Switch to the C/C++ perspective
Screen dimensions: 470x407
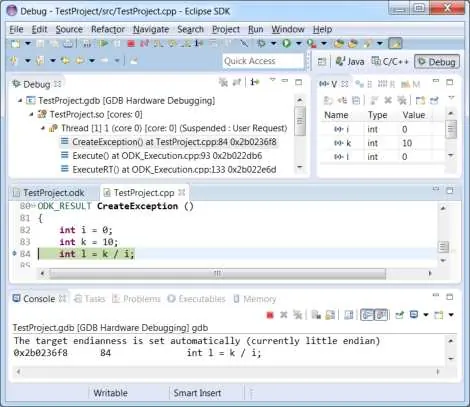[390, 62]
